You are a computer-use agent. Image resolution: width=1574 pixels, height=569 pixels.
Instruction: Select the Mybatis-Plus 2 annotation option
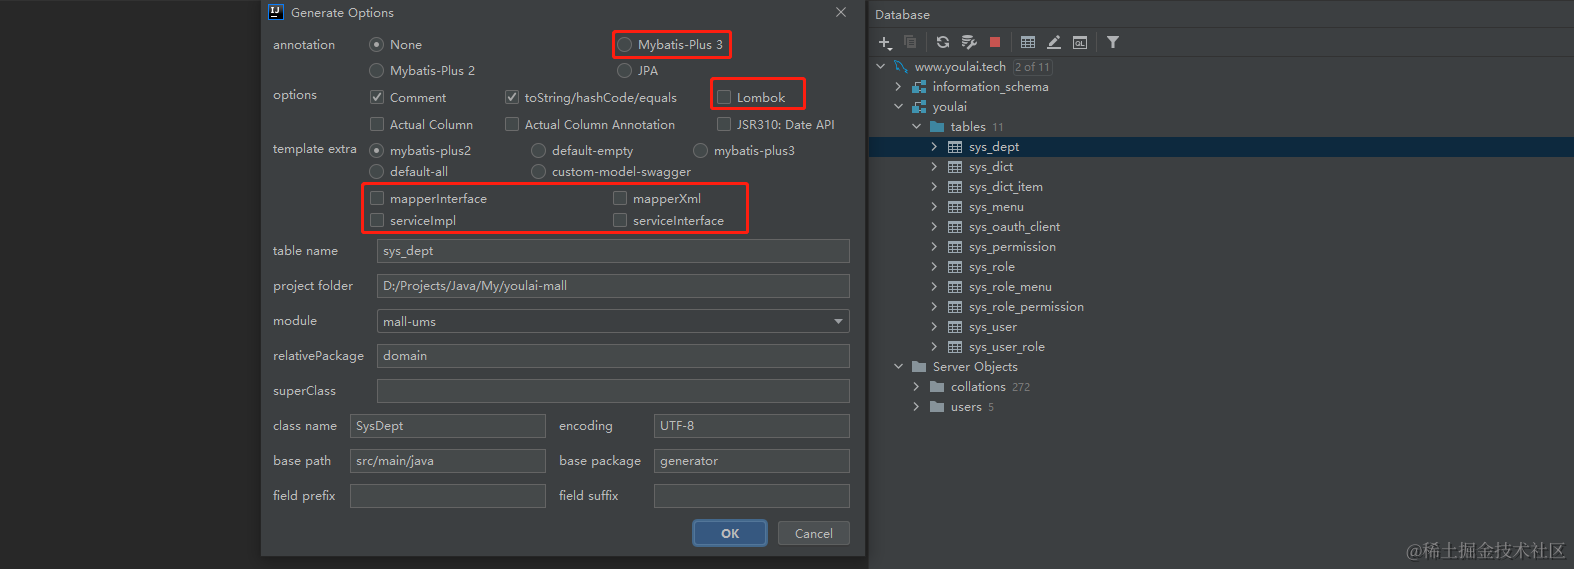[377, 71]
